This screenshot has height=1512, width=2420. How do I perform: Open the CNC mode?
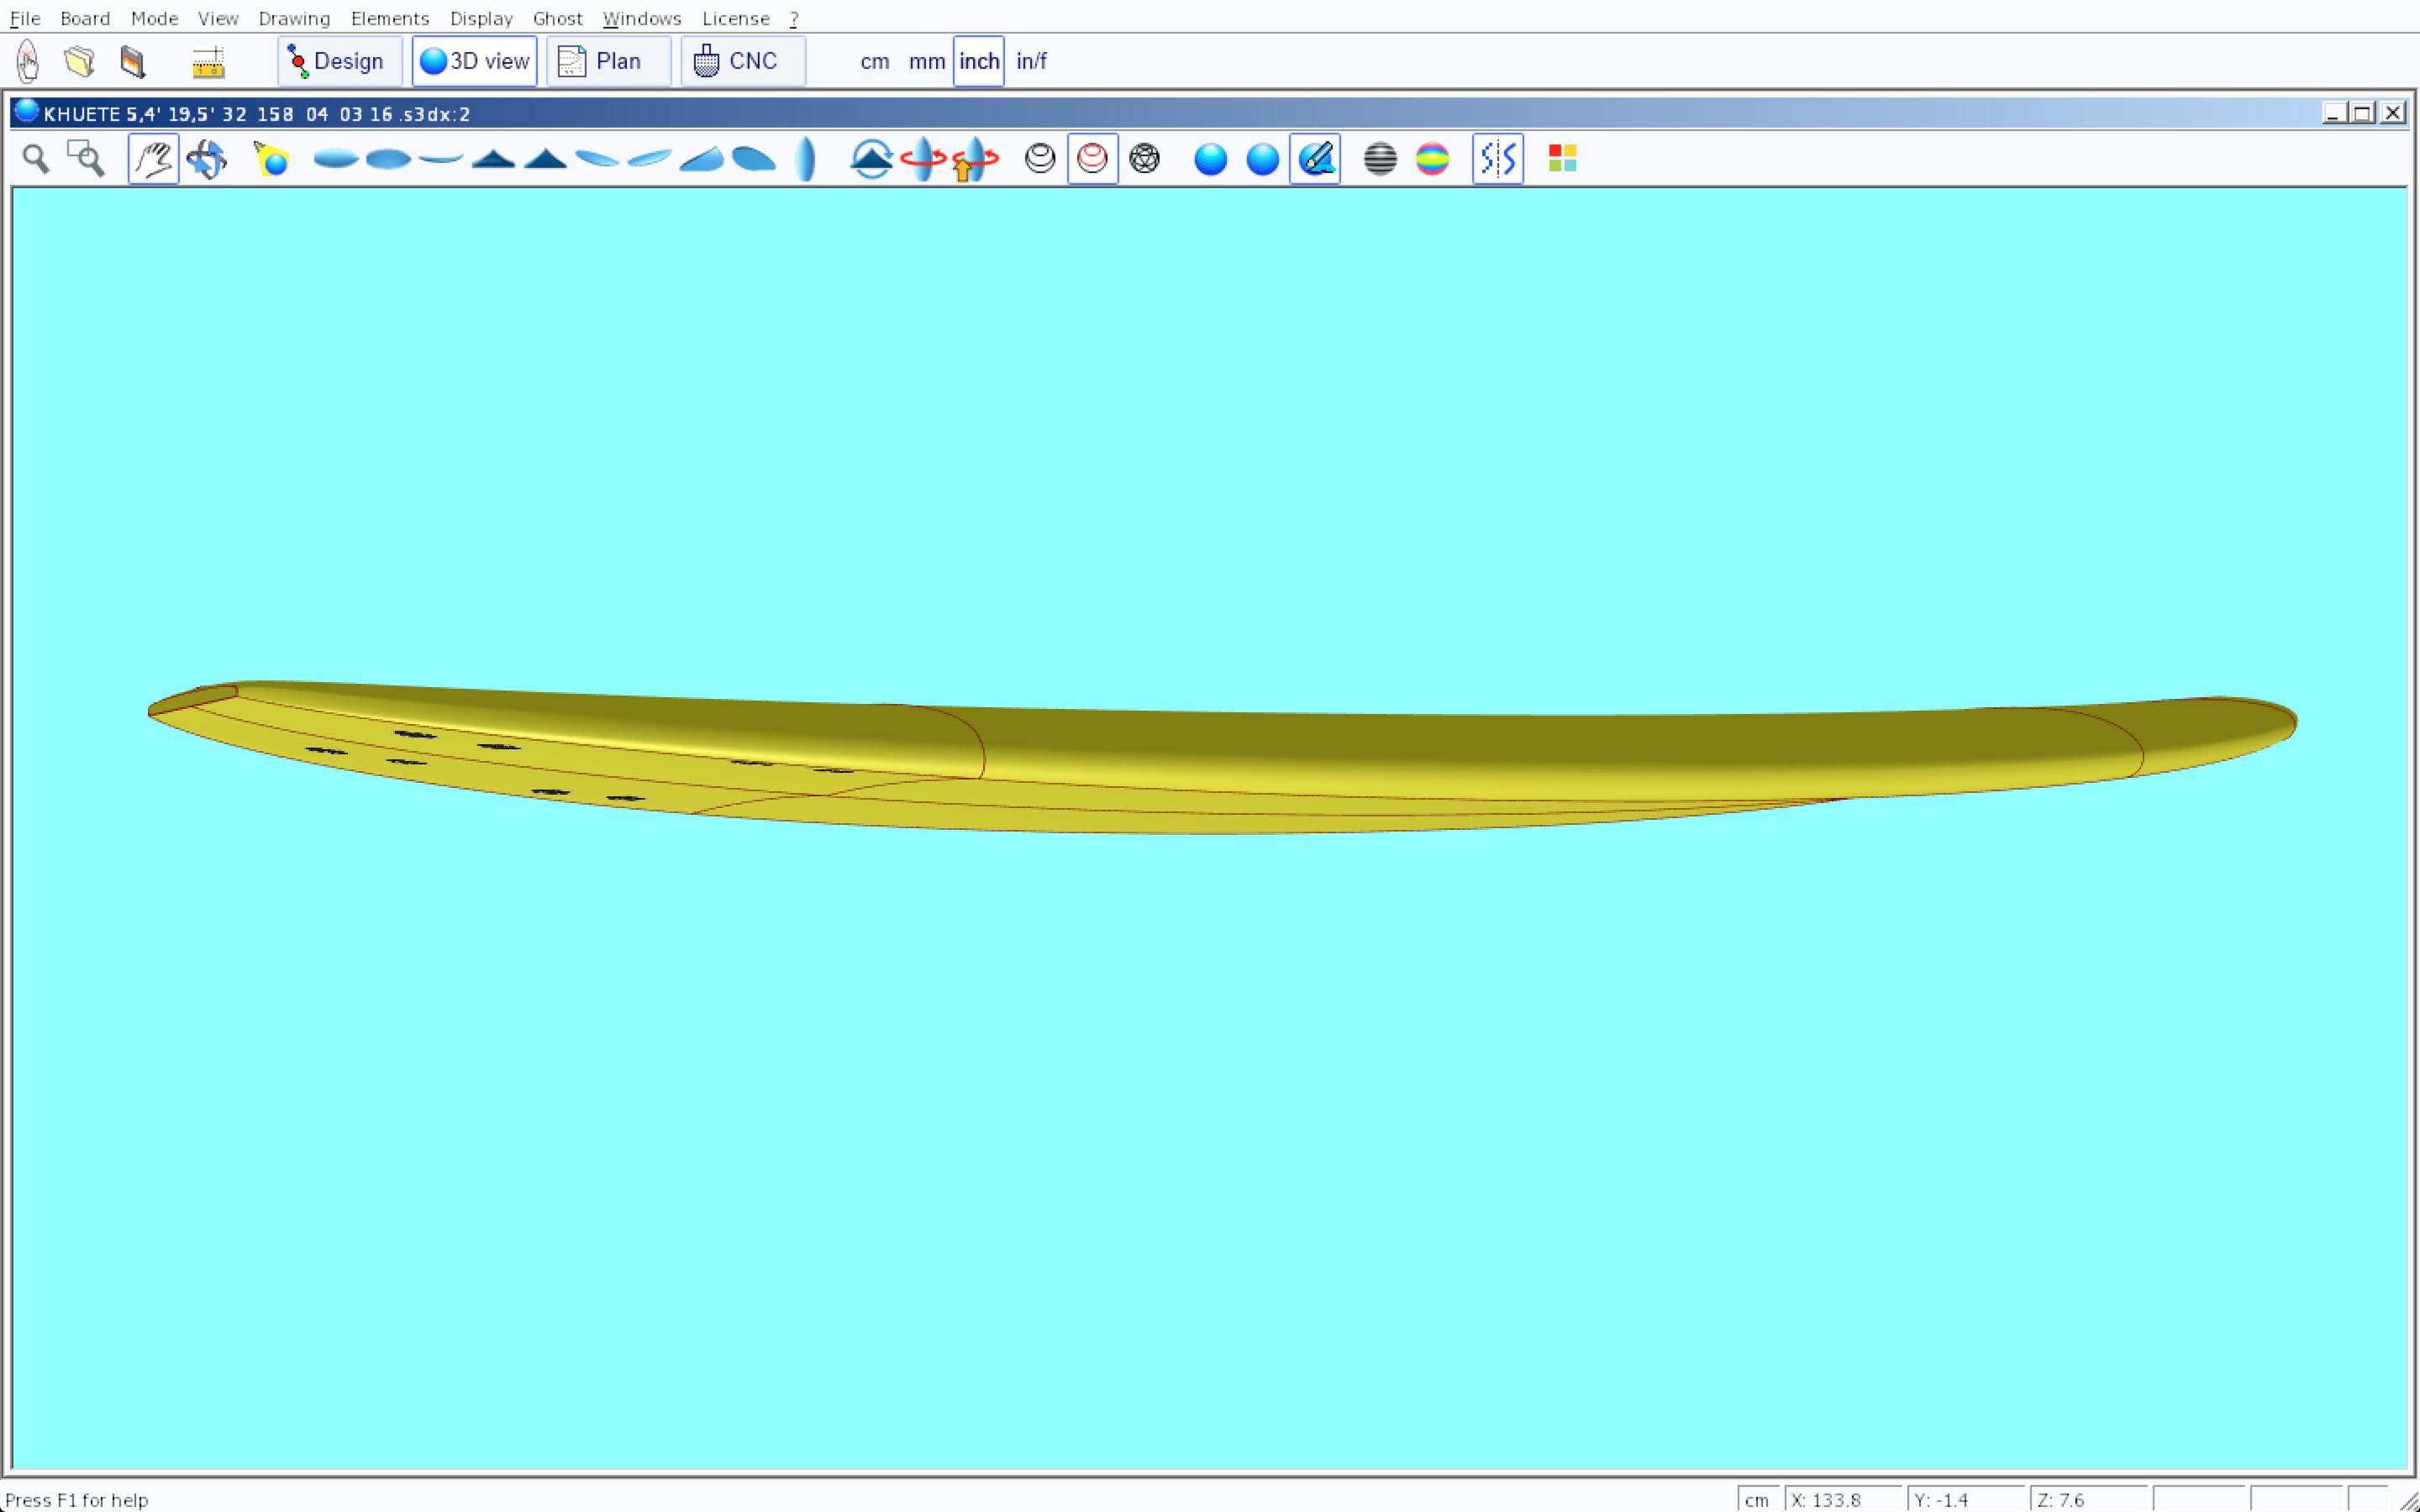pos(742,62)
